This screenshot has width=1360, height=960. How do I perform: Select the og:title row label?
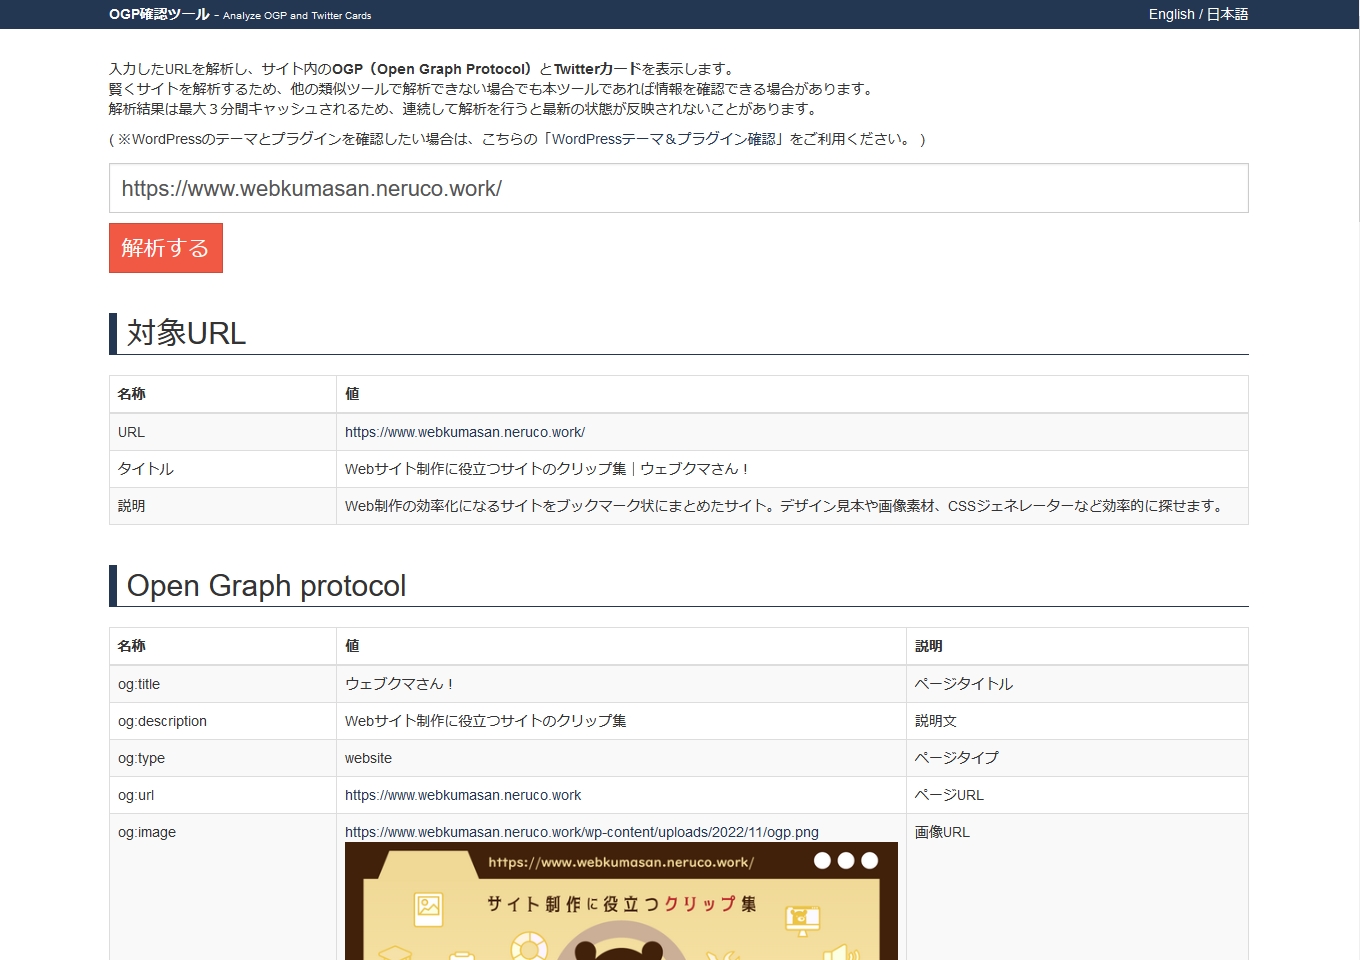pos(139,684)
